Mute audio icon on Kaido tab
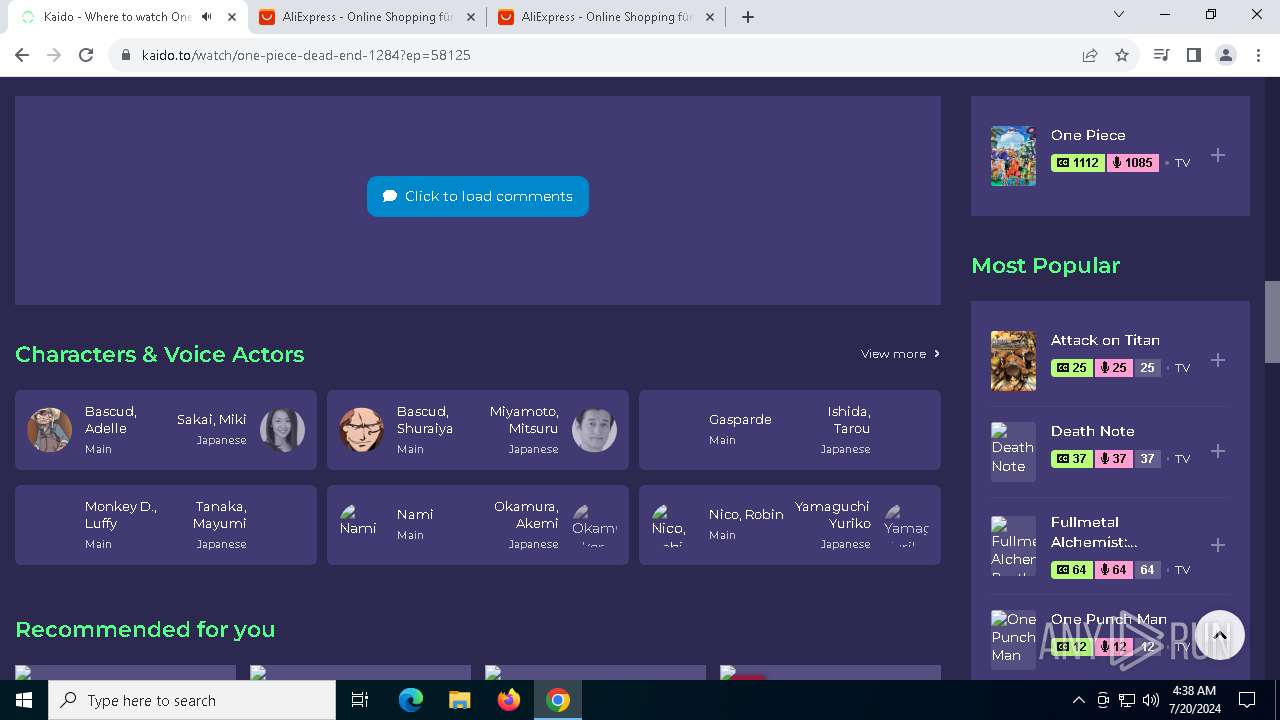The image size is (1280, 720). (207, 17)
